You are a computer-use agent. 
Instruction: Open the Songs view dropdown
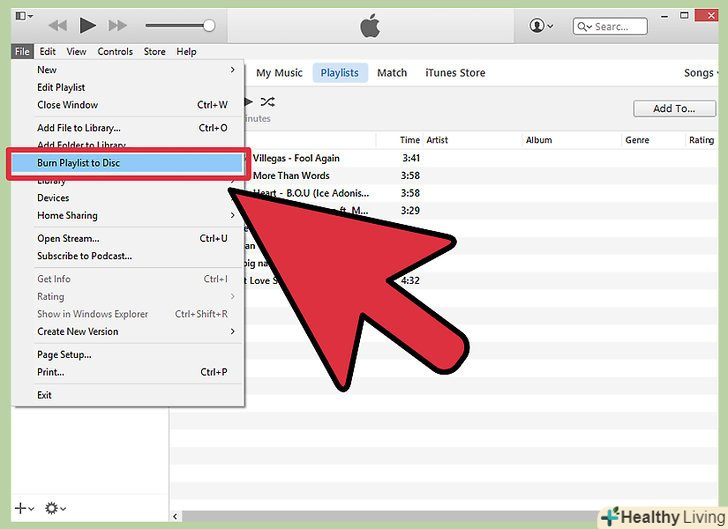[701, 73]
